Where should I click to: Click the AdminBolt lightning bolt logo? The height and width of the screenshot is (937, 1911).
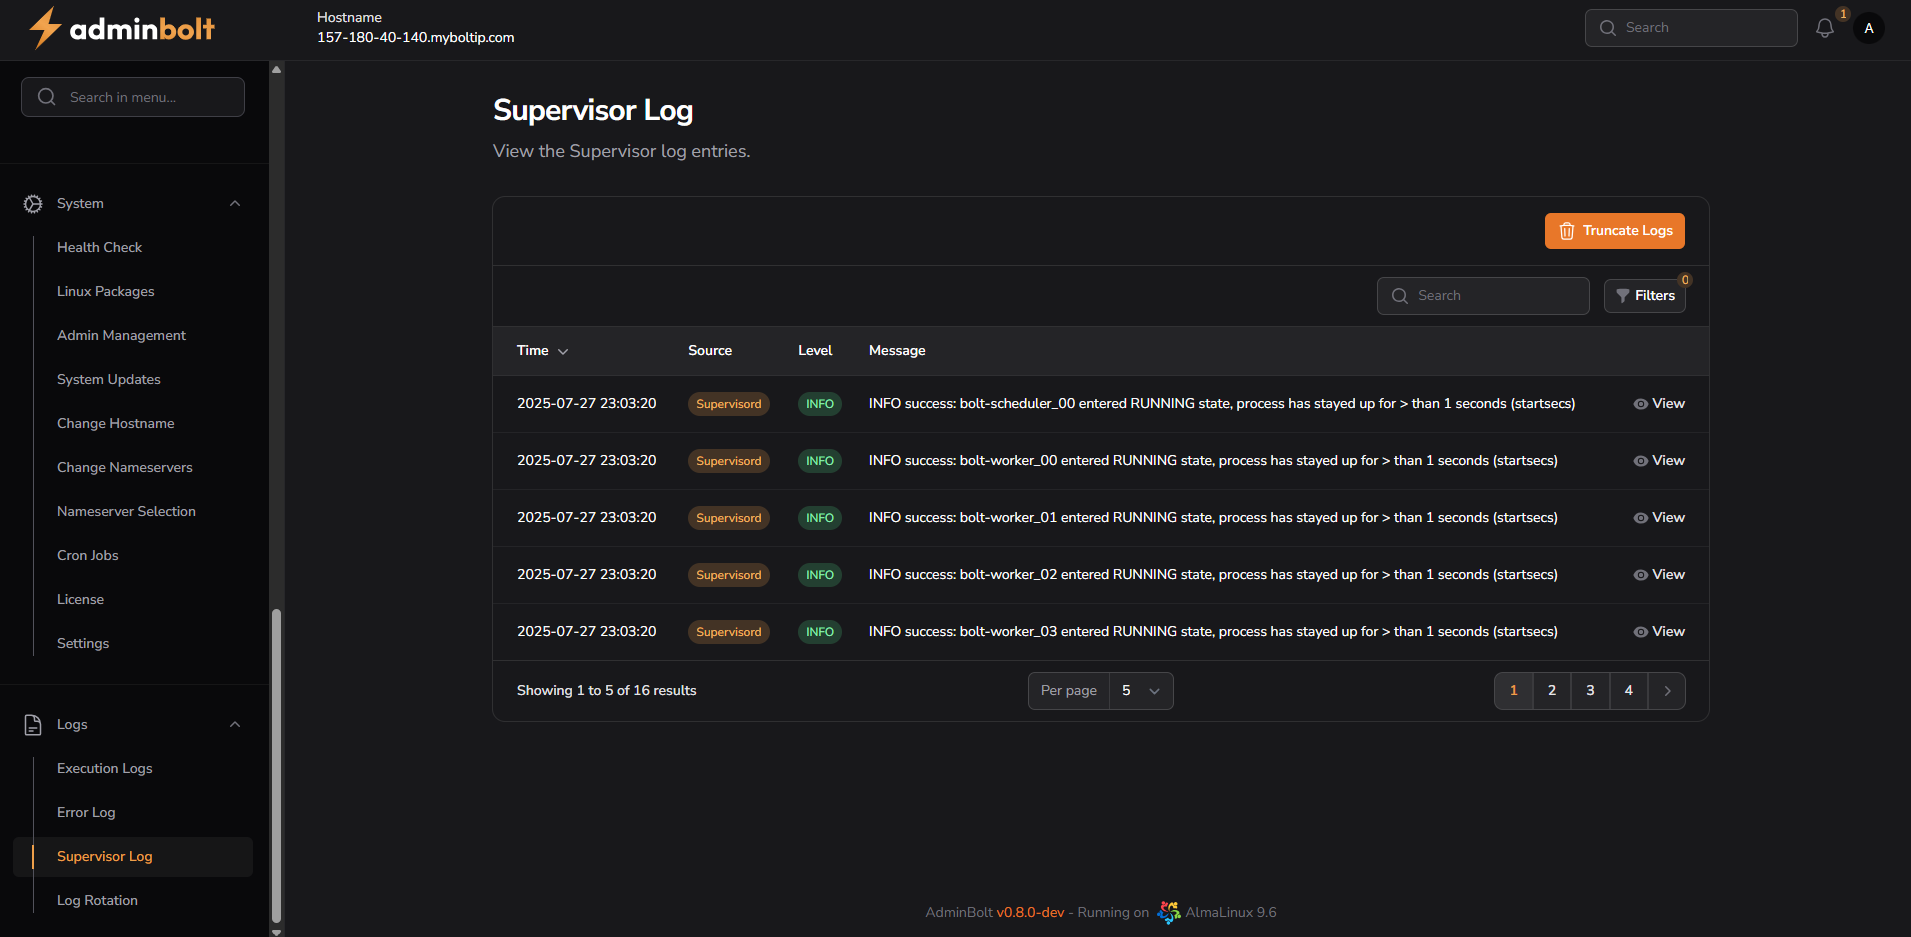(44, 28)
